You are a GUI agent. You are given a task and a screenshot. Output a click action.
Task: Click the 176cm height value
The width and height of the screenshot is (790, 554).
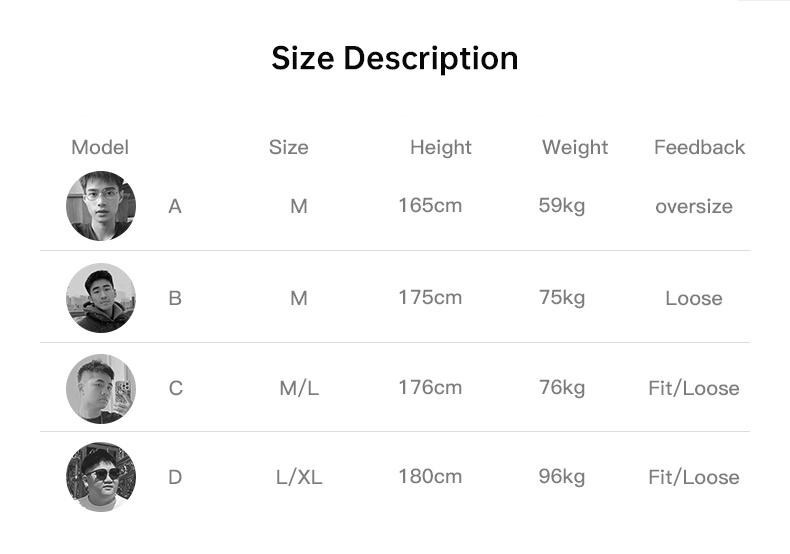point(430,387)
